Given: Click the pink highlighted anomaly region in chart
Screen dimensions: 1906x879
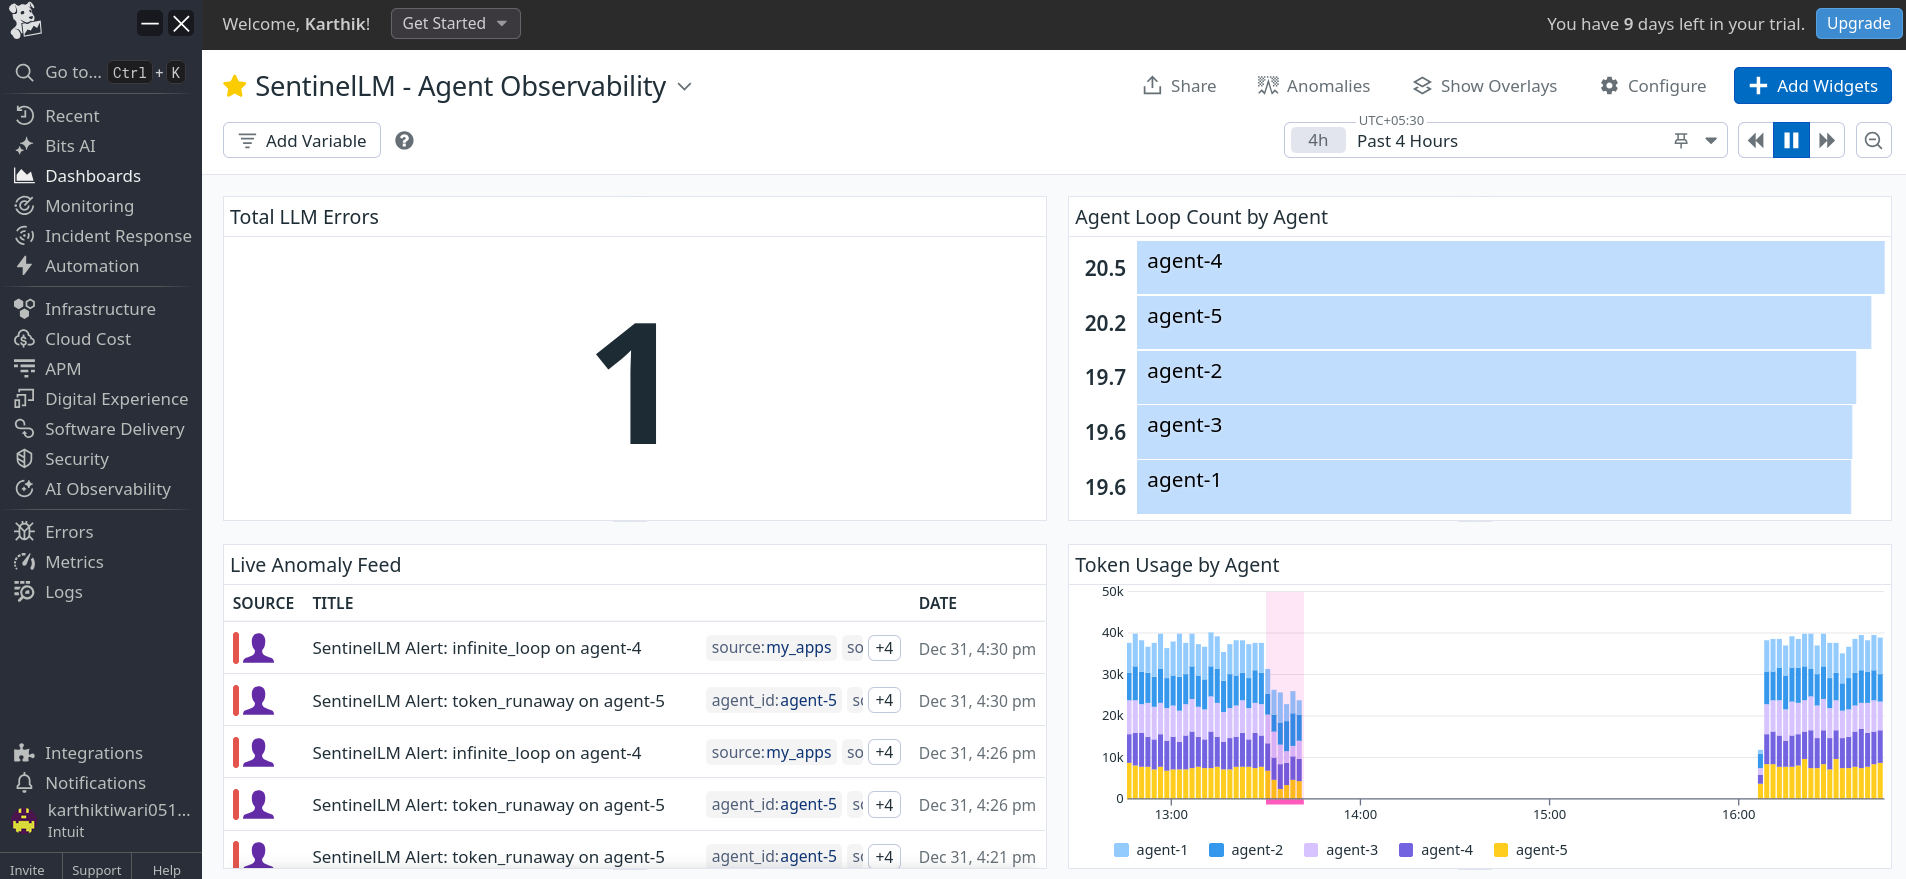Looking at the screenshot, I should [1285, 696].
